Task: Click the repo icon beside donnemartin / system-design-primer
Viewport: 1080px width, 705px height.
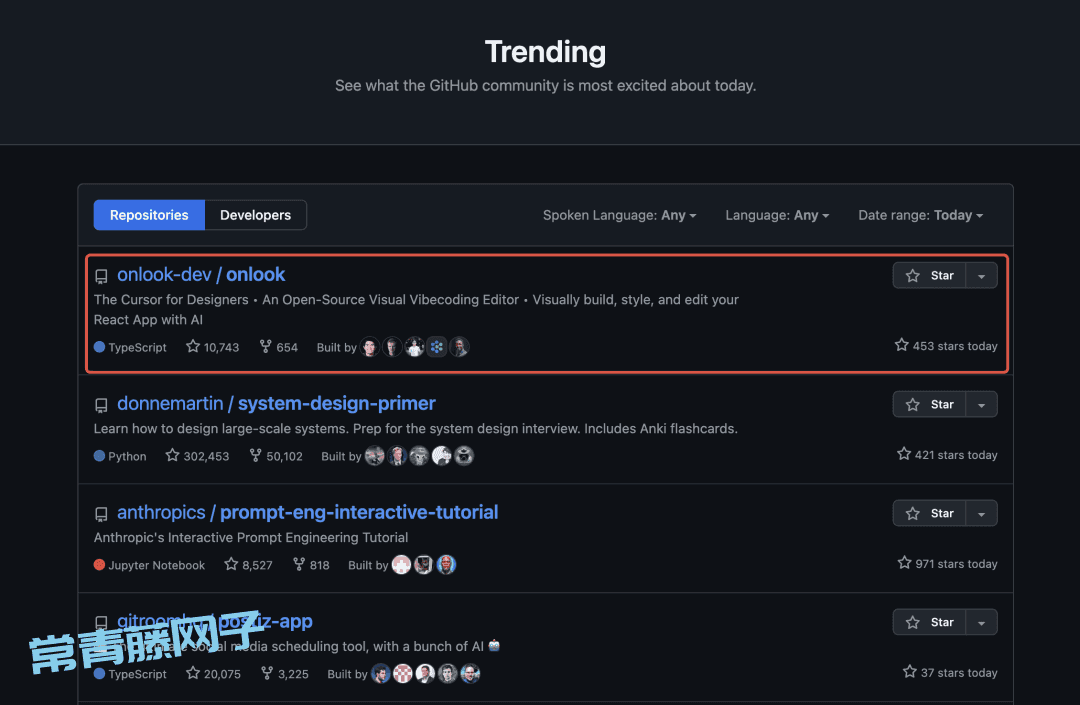Action: point(101,405)
